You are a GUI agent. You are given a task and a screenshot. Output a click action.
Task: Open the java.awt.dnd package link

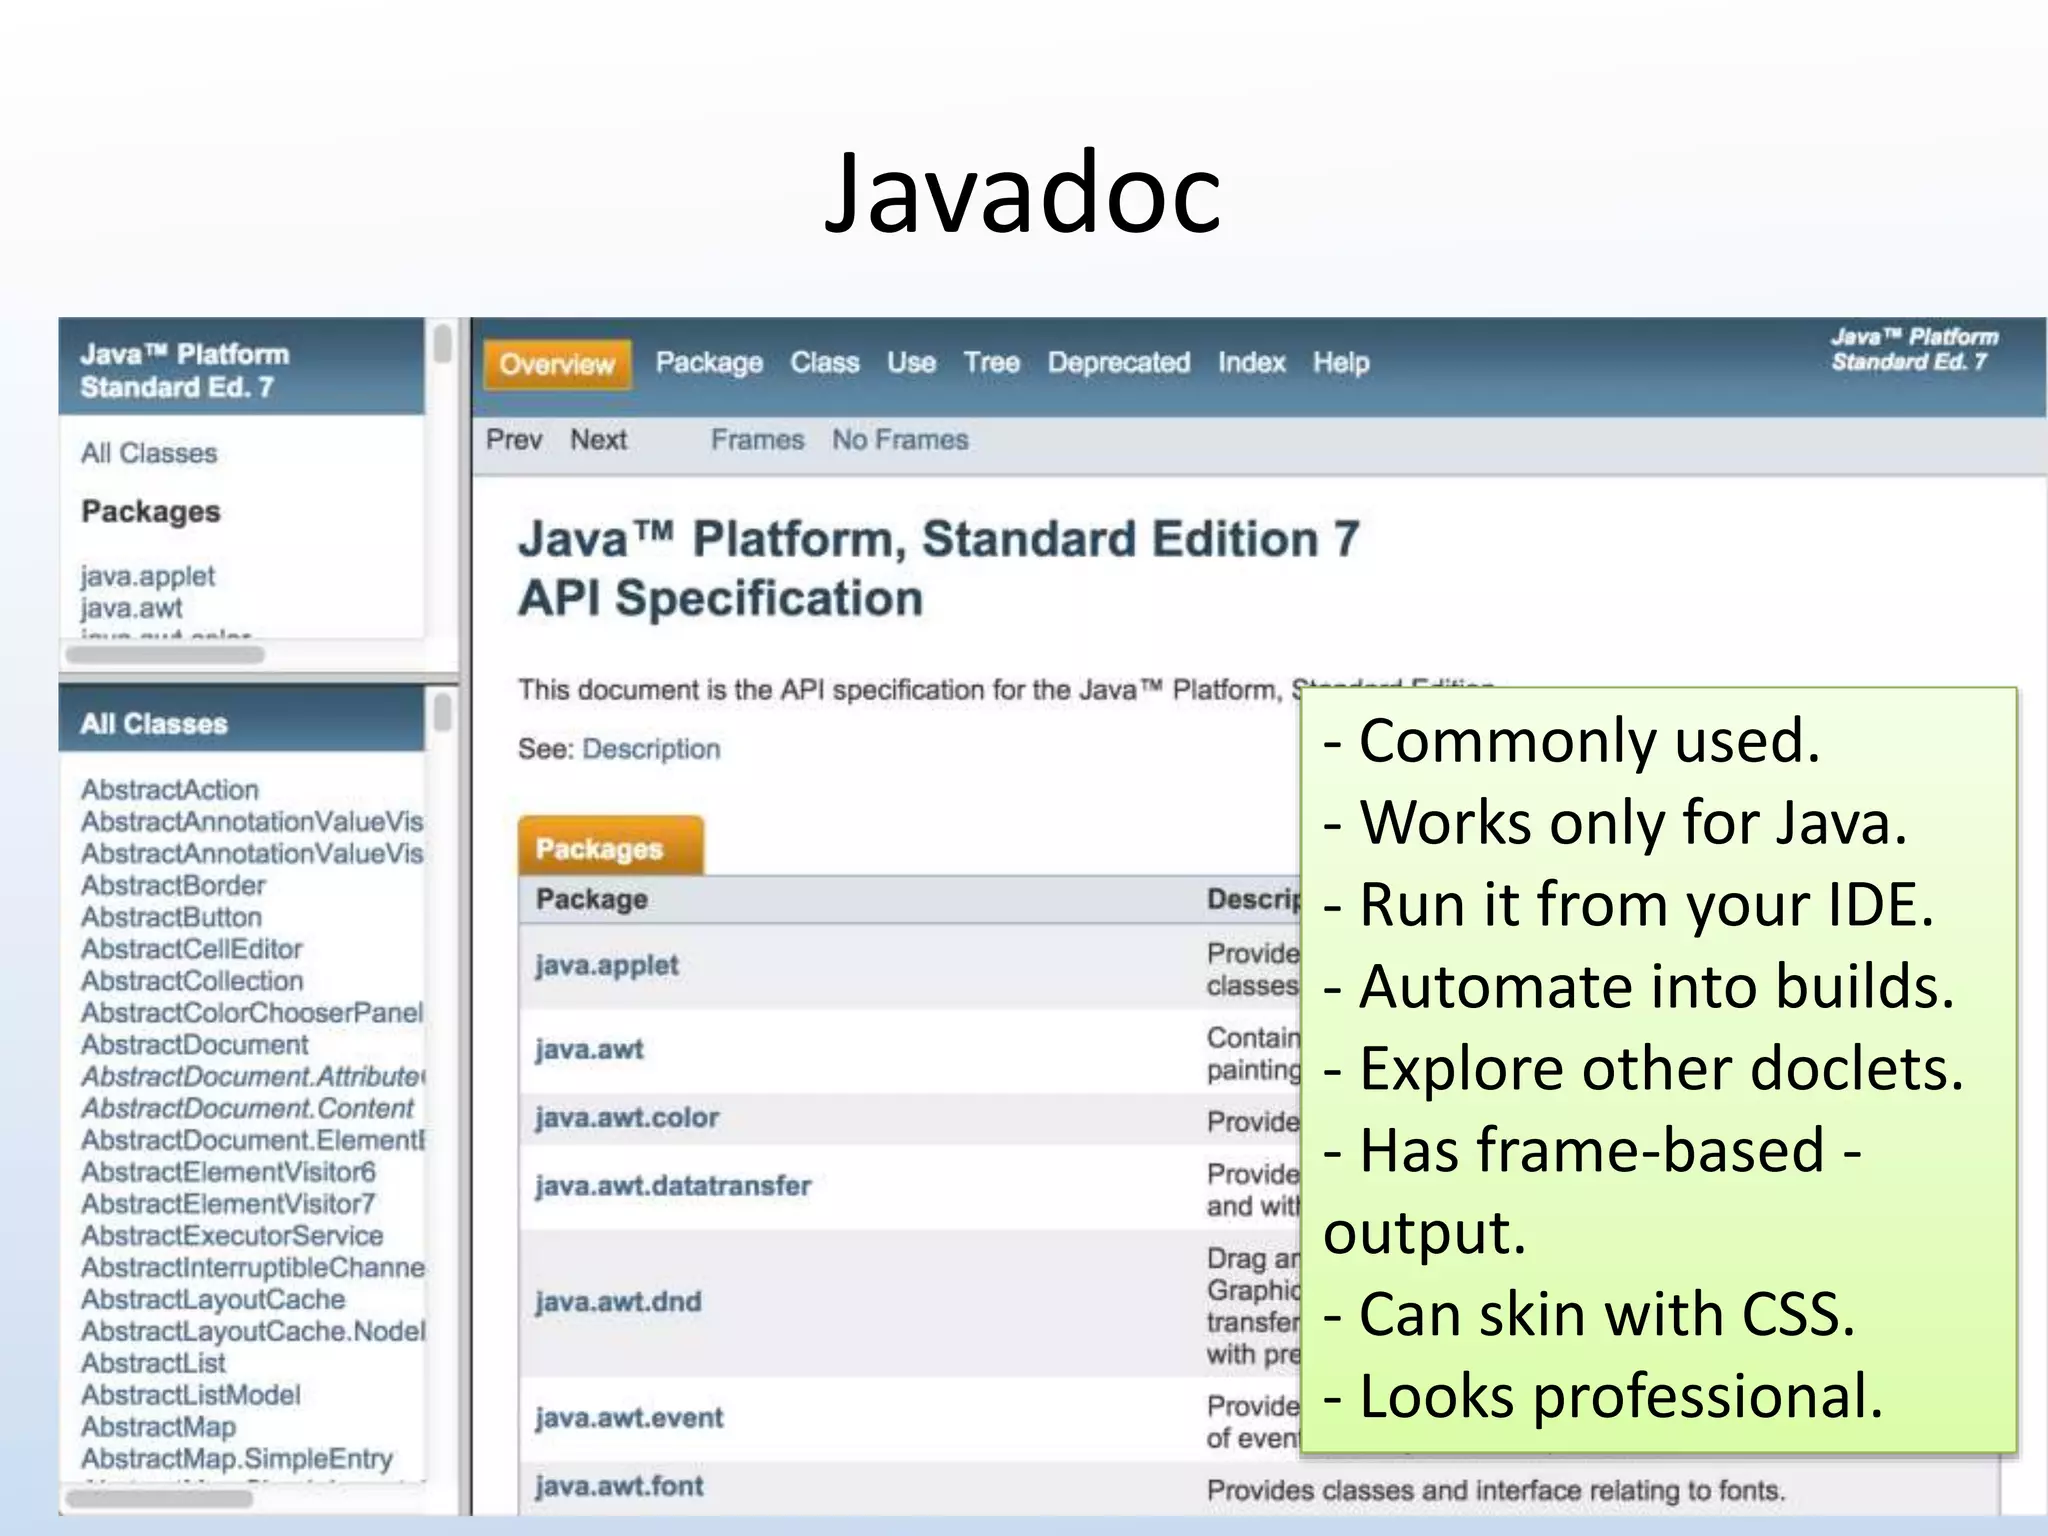click(618, 1302)
